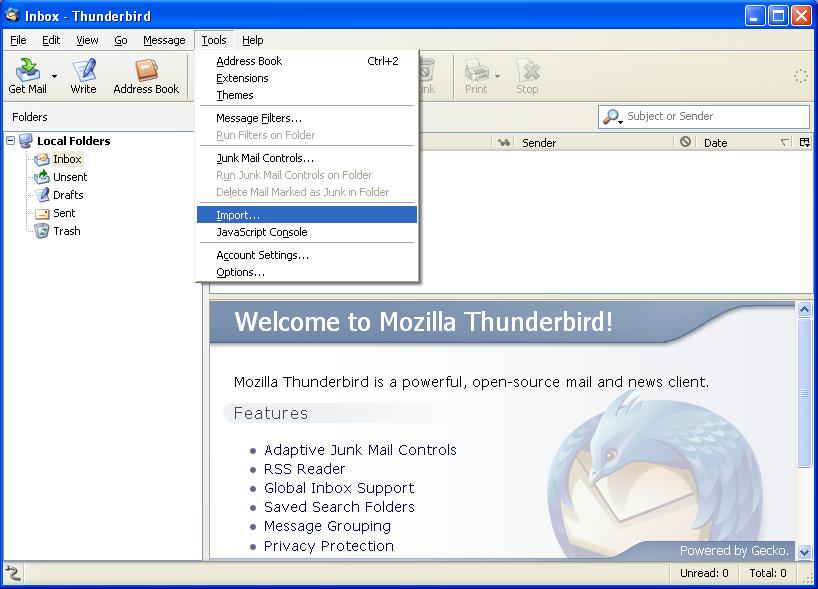Image resolution: width=818 pixels, height=589 pixels.
Task: Choose Address Book in the Tools menu
Action: coord(307,61)
